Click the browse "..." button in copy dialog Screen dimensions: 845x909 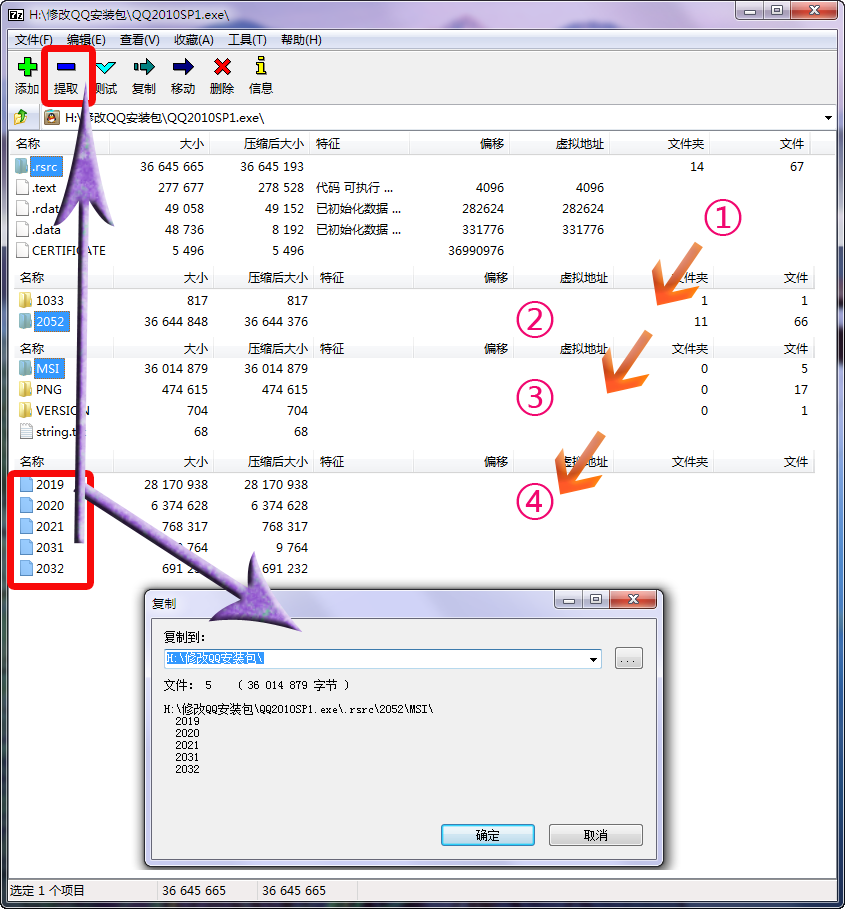coord(628,658)
